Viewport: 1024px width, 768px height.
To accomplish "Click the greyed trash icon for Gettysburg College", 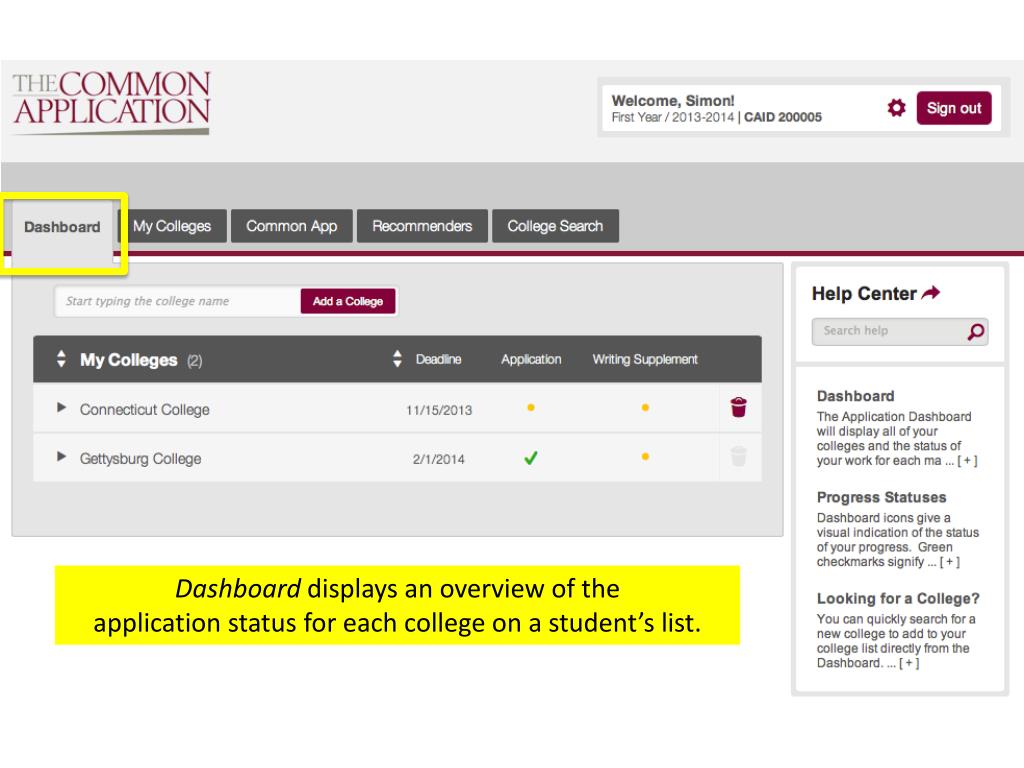I will tap(739, 456).
